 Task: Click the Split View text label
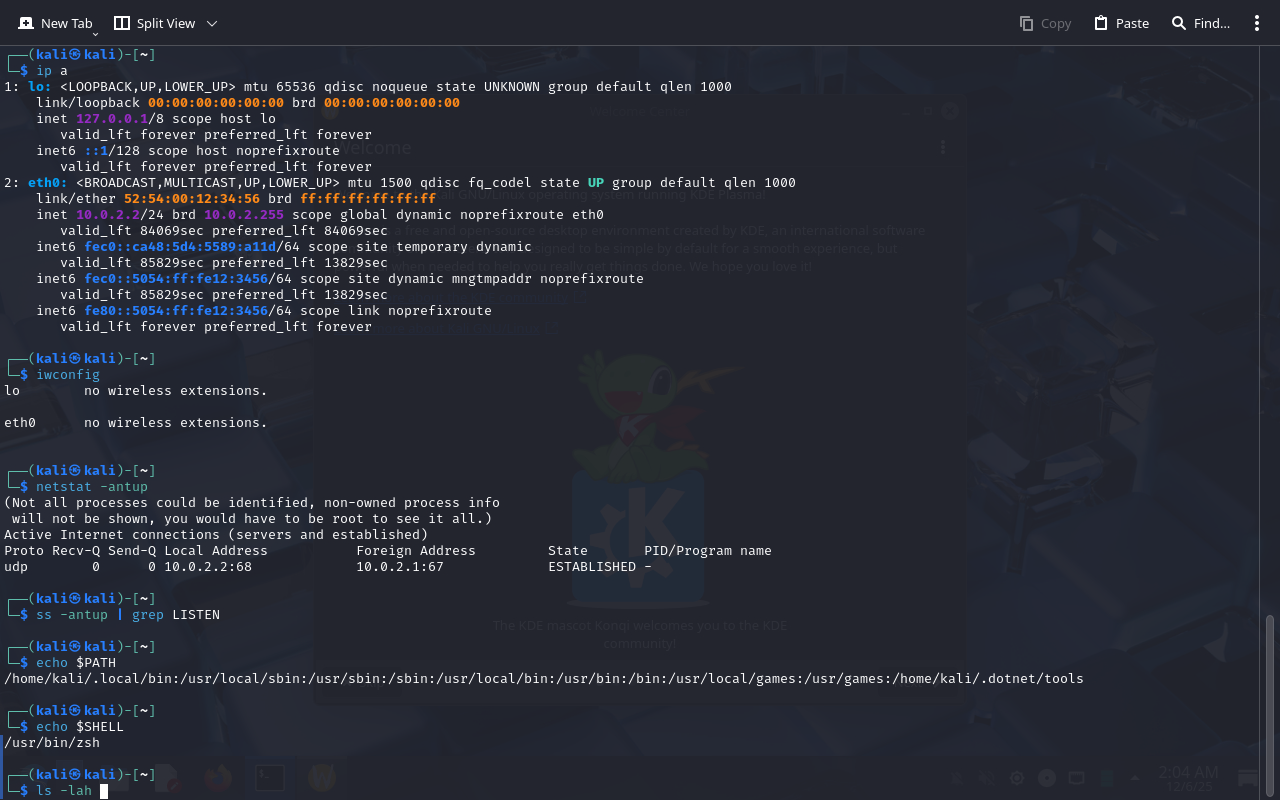166,23
